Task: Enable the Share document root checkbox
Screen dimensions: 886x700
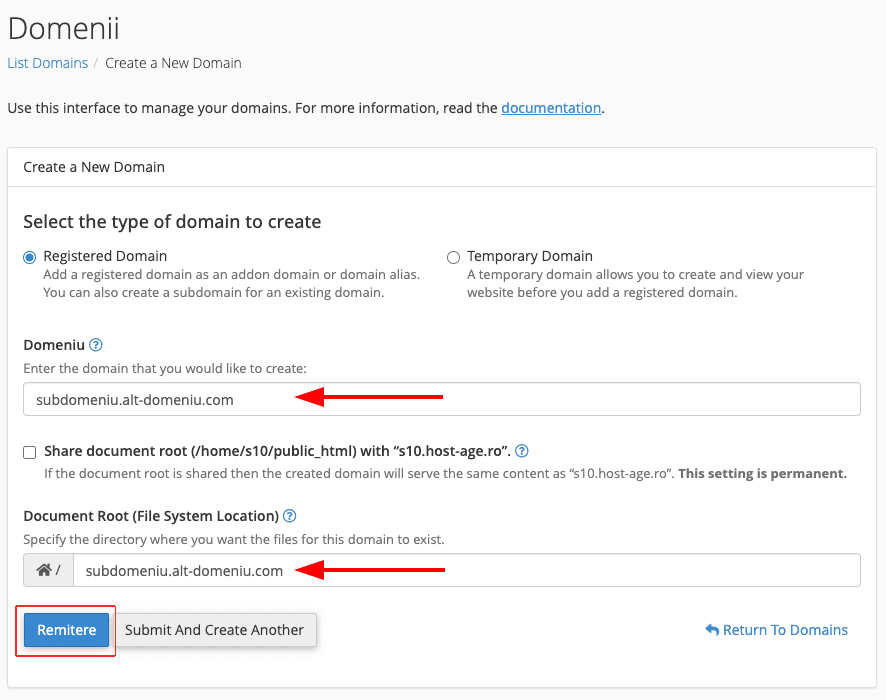Action: [30, 452]
